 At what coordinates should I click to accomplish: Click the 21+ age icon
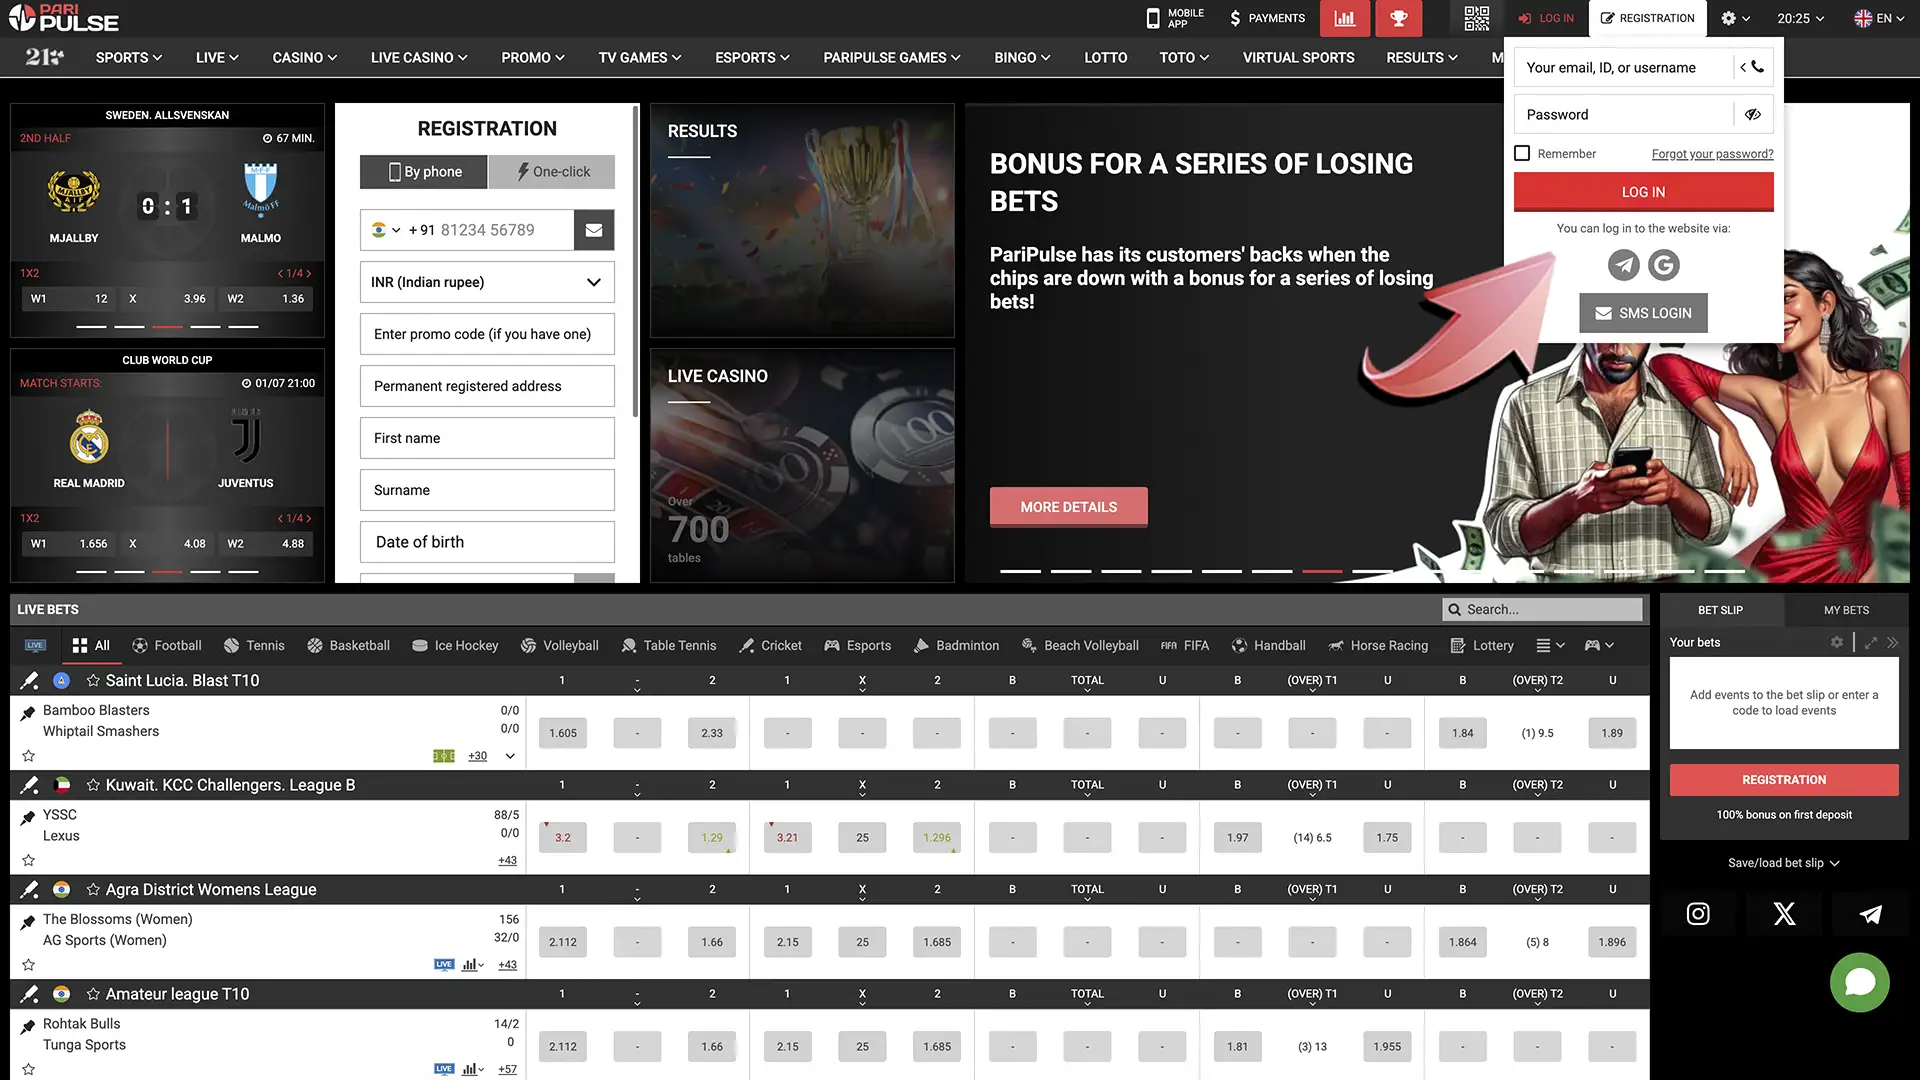pos(44,57)
